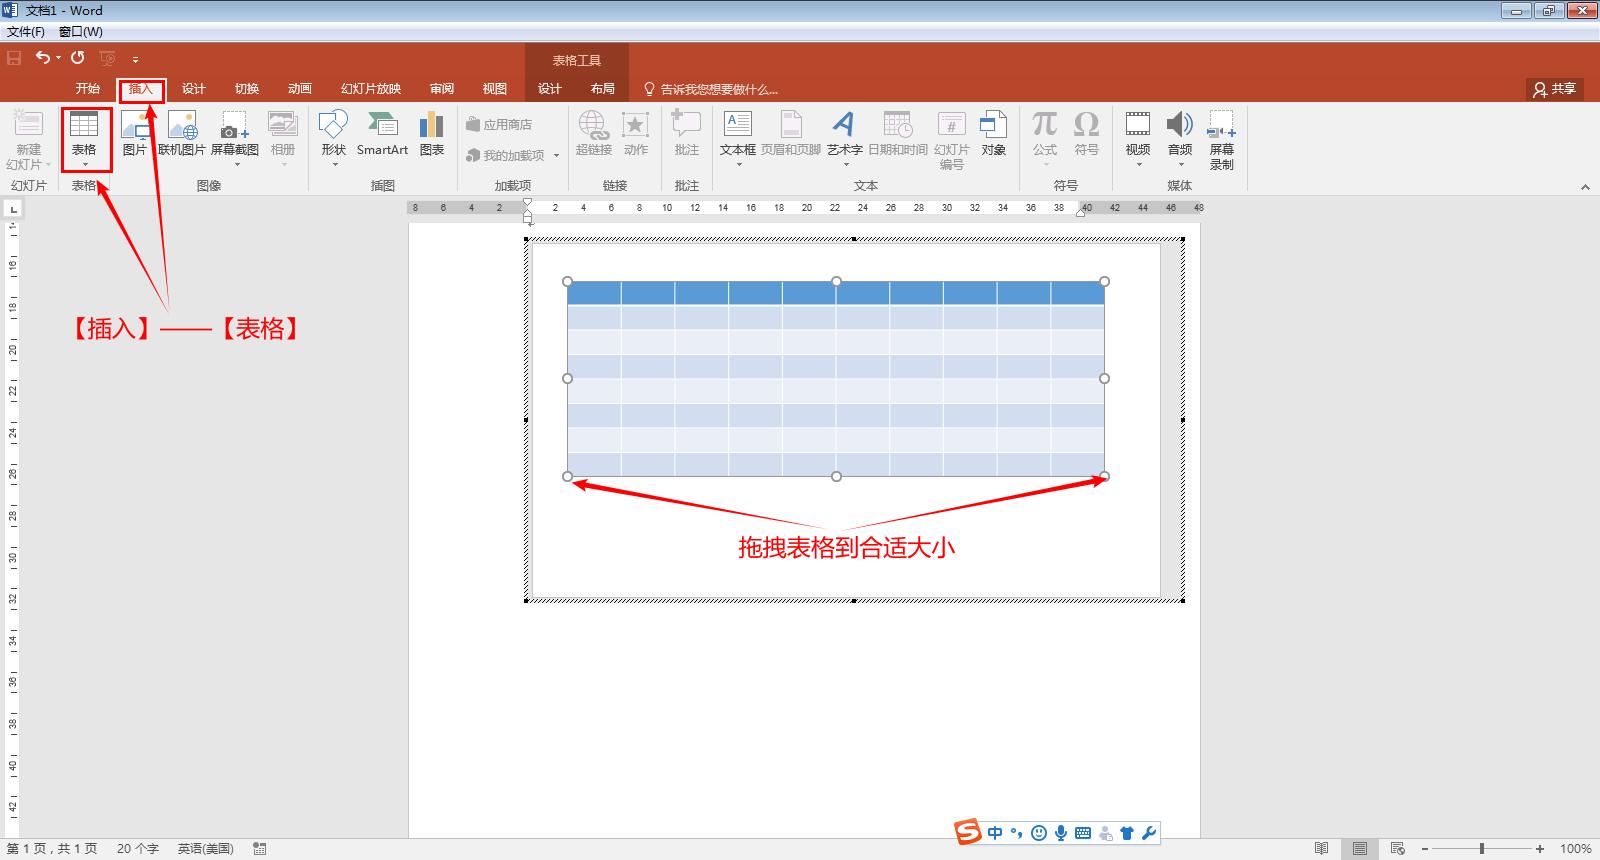Screen dimensions: 1600x860
Task: Open 联机图片 online pictures
Action: (182, 134)
